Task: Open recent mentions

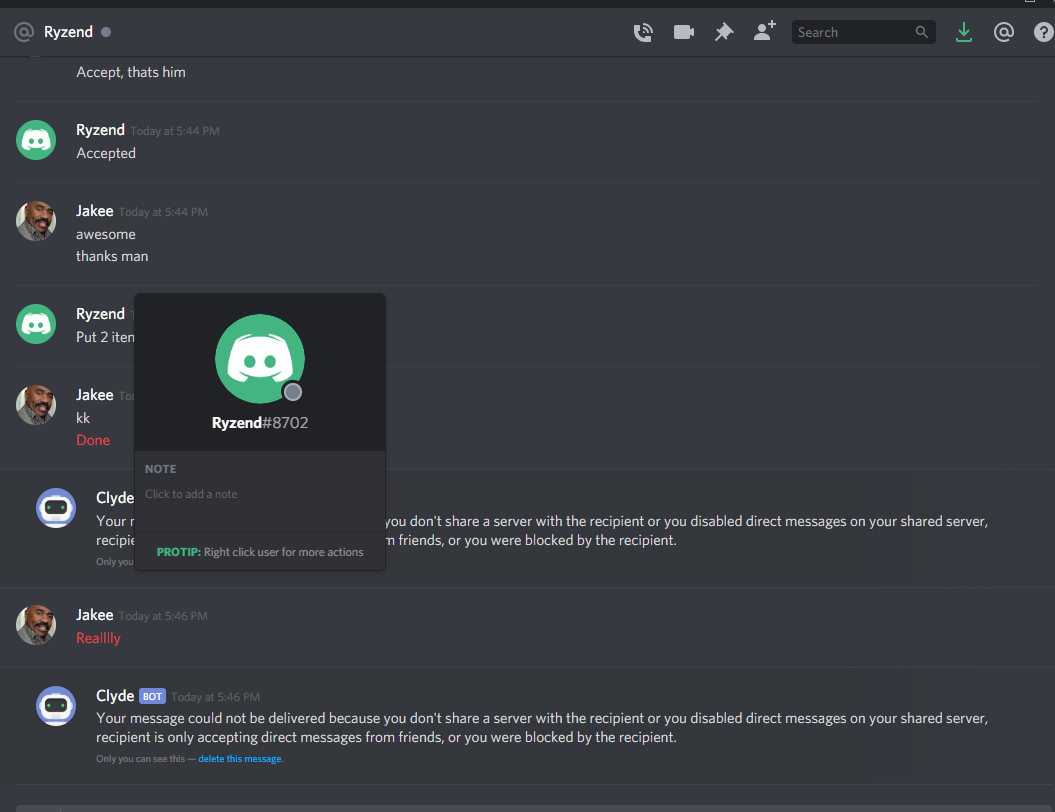Action: tap(1003, 32)
